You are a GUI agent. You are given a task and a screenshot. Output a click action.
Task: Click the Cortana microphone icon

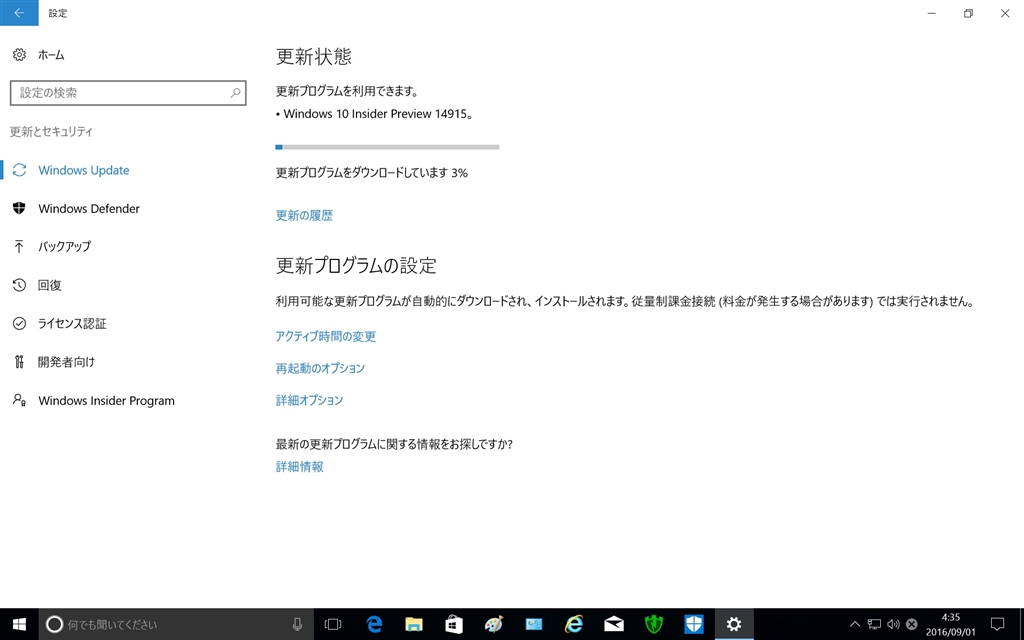tap(297, 624)
